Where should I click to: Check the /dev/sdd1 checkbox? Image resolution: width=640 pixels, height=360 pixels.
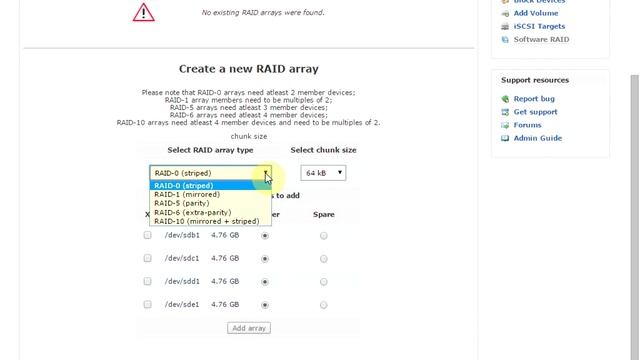[x=147, y=281]
